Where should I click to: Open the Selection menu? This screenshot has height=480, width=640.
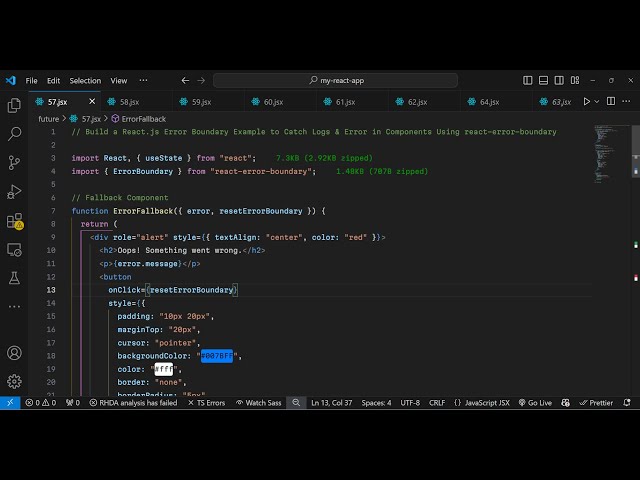85,80
